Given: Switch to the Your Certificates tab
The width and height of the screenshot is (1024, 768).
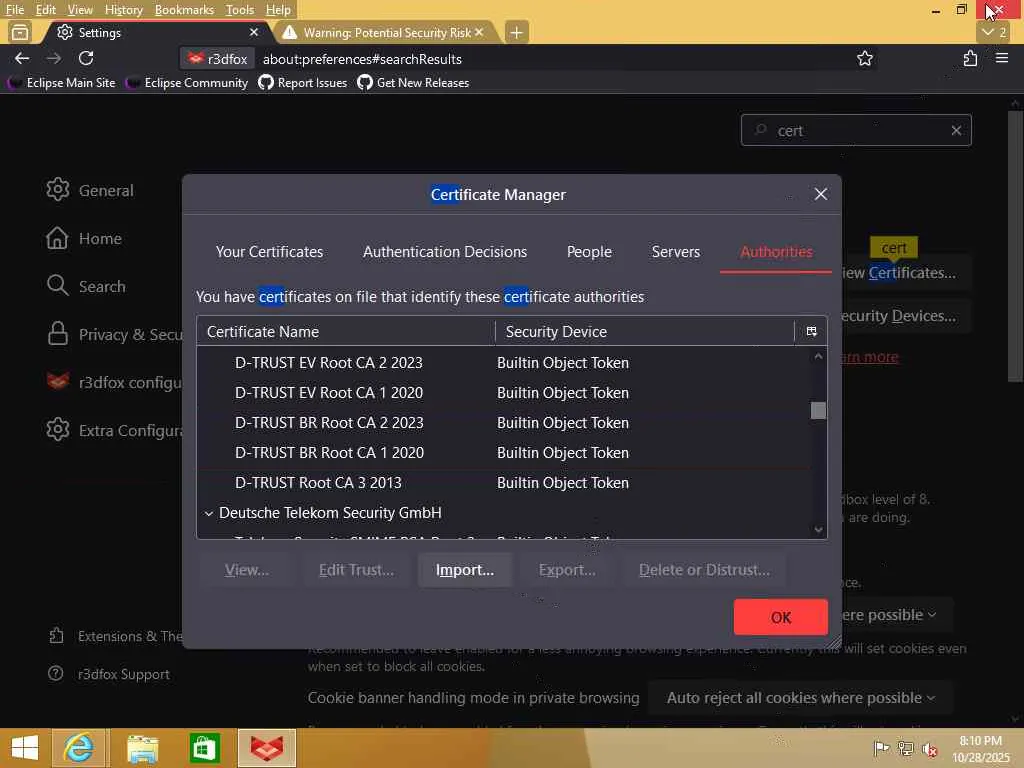Looking at the screenshot, I should click(269, 252).
